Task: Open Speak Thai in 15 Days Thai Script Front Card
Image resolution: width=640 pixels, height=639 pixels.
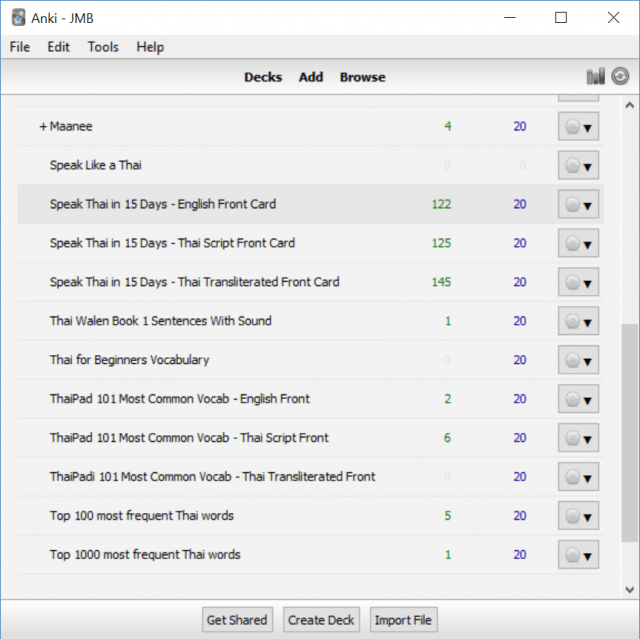Action: (172, 243)
